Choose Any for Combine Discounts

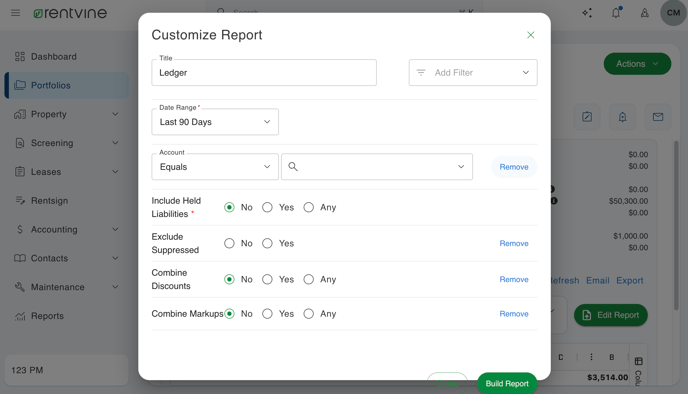(308, 279)
